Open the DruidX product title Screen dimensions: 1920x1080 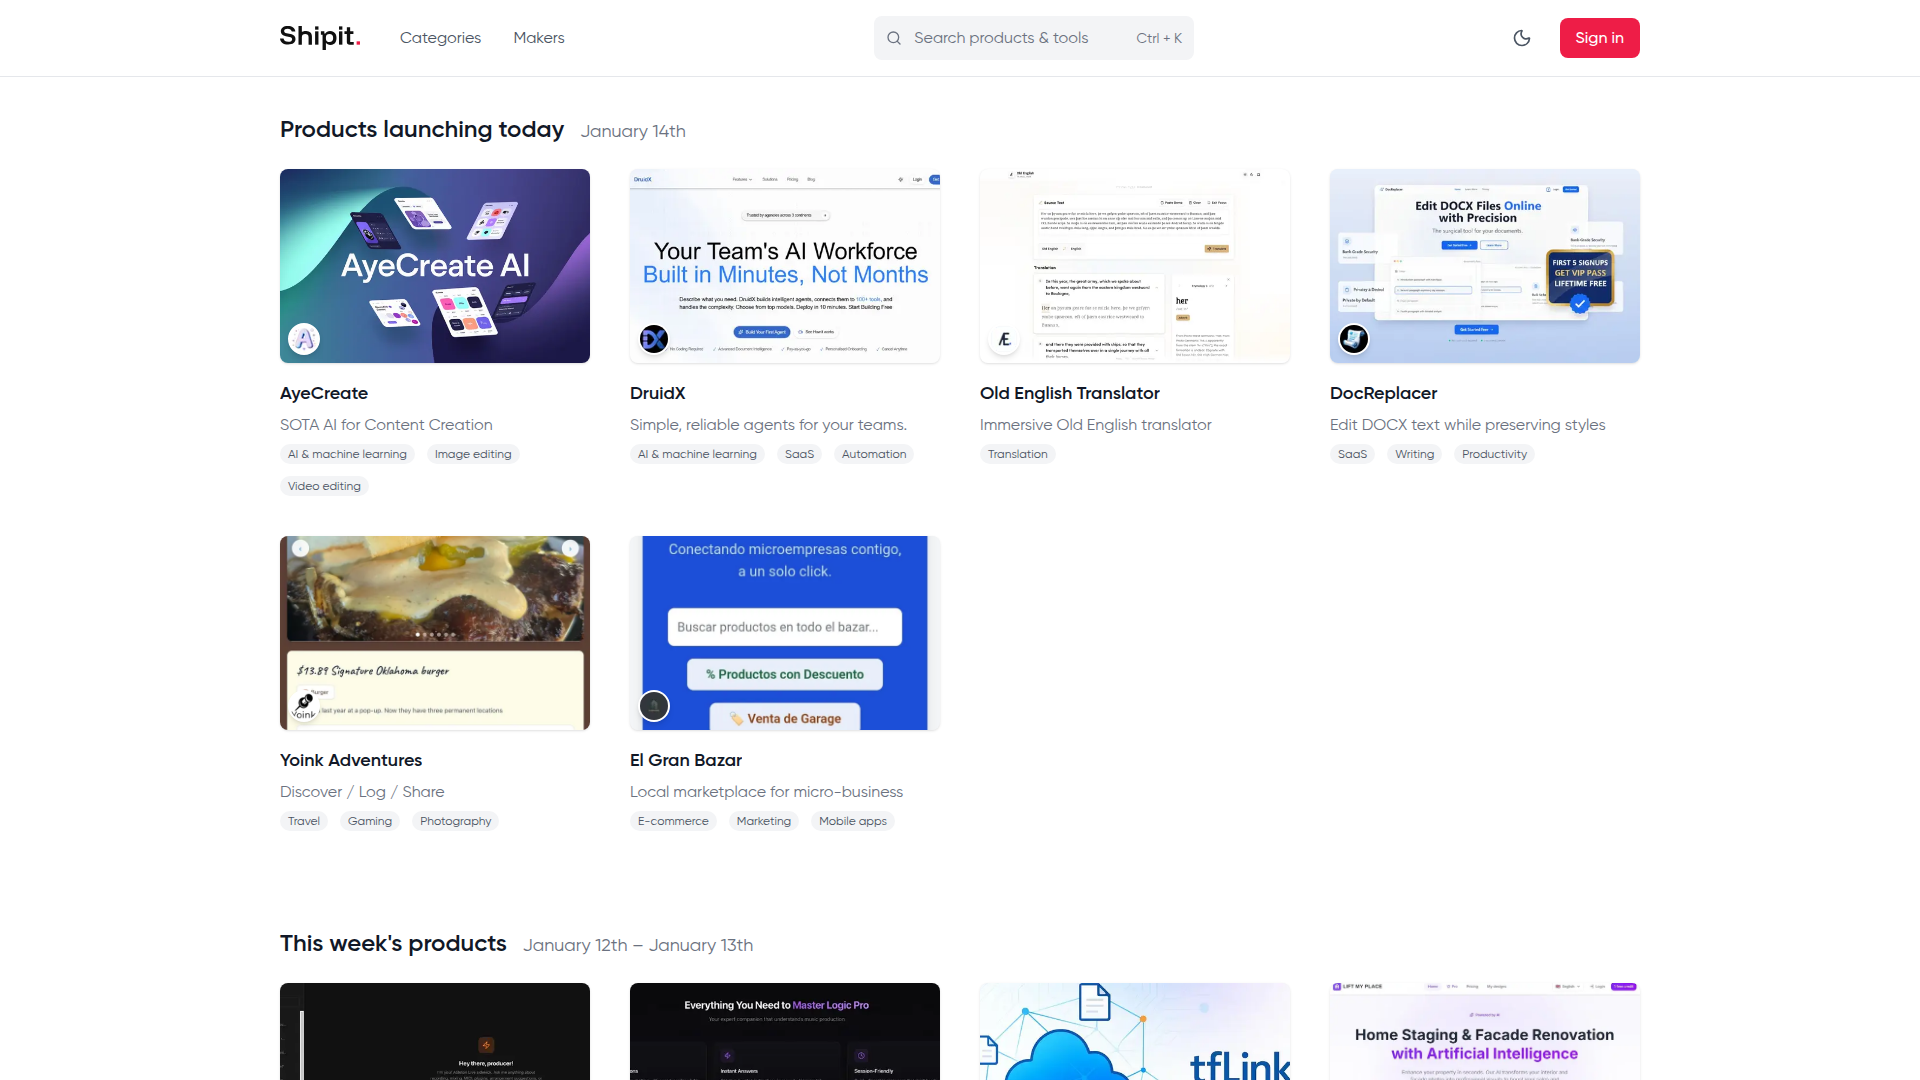point(658,393)
